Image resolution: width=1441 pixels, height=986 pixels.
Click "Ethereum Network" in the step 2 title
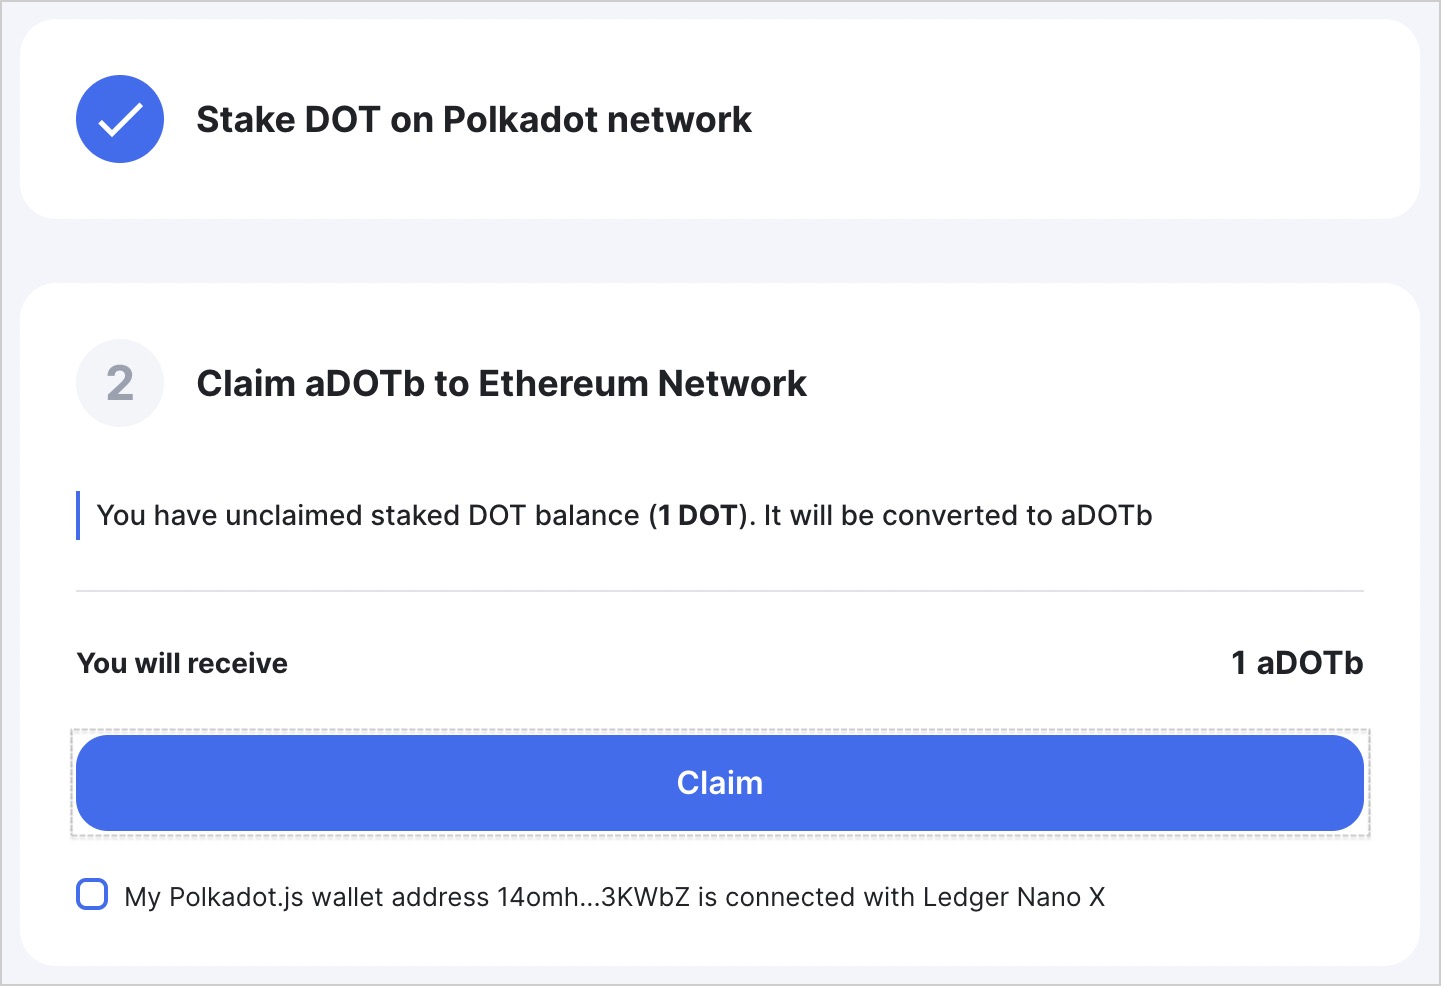click(642, 384)
